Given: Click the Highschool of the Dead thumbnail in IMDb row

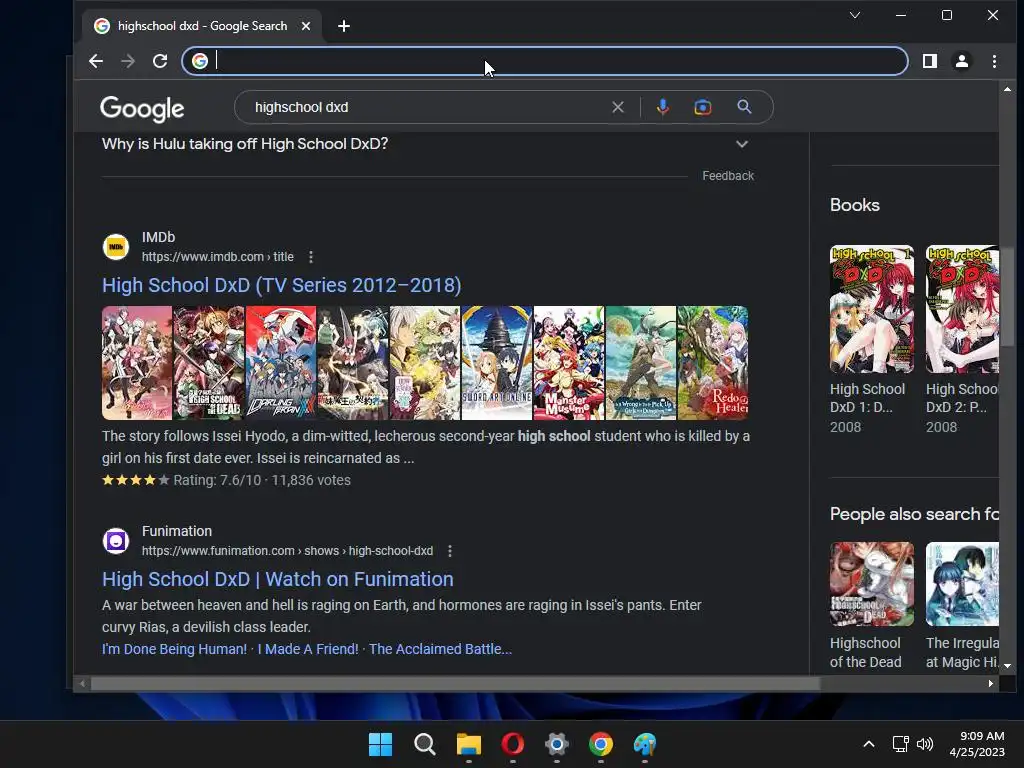Looking at the screenshot, I should 209,363.
